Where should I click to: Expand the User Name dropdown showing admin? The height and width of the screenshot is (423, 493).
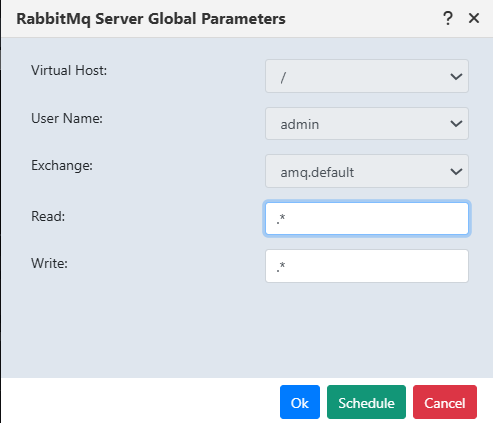pos(367,123)
